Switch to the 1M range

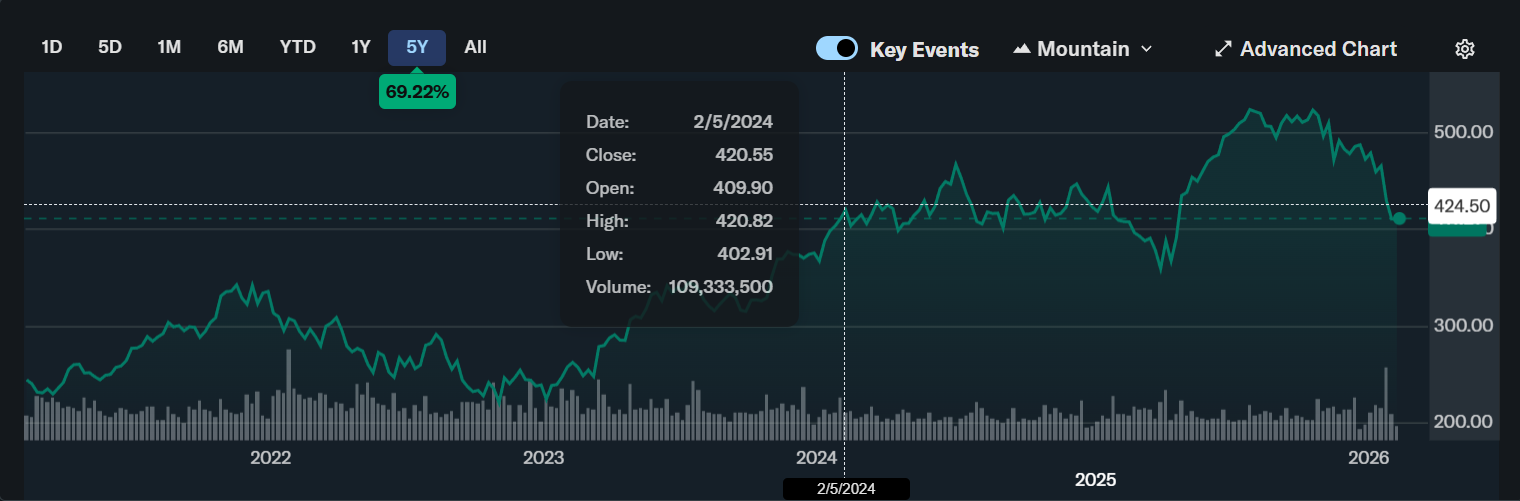pyautogui.click(x=169, y=47)
